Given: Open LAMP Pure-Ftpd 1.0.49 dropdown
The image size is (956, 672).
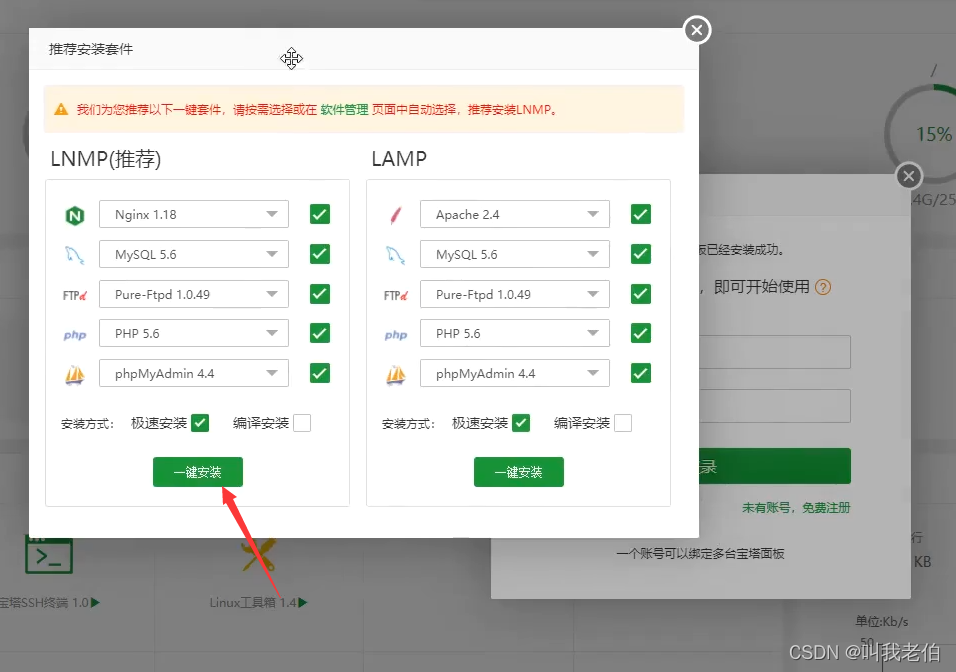Looking at the screenshot, I should (x=515, y=294).
